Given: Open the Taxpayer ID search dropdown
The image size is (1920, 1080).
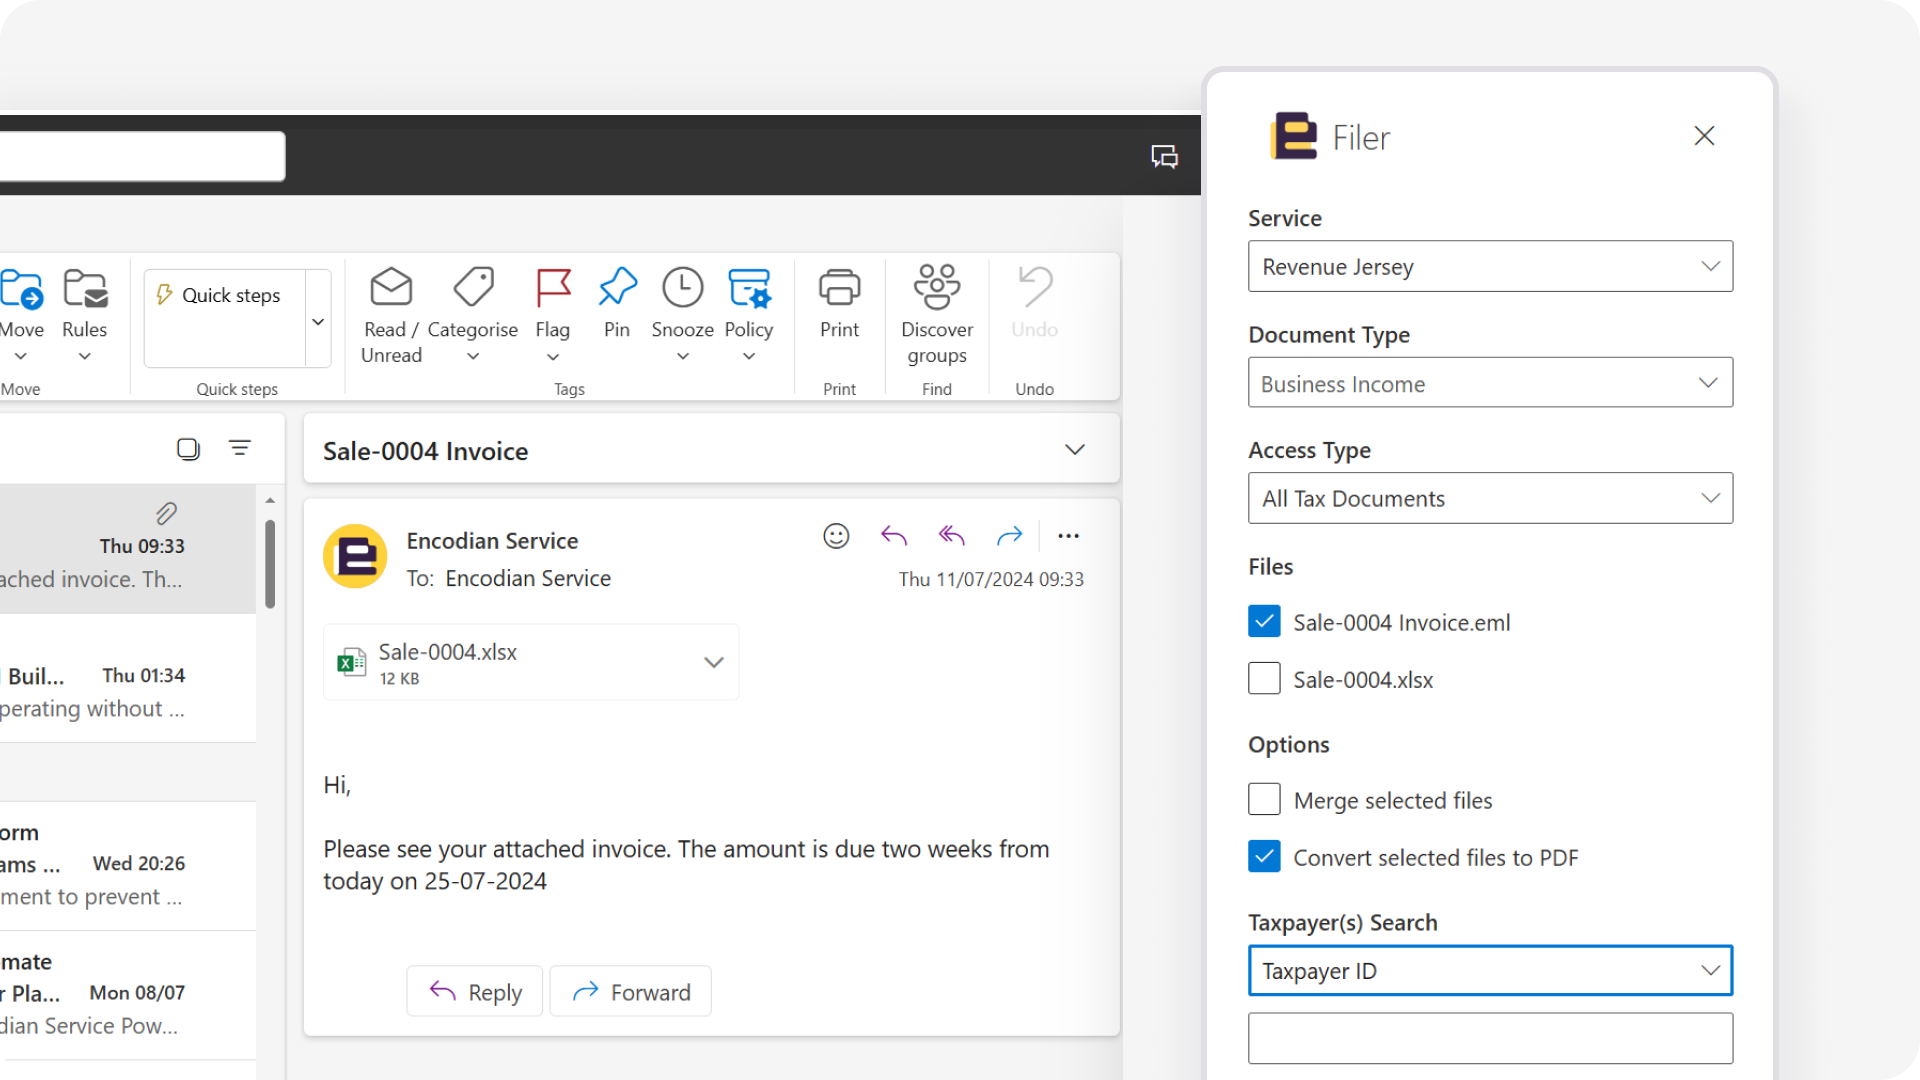Looking at the screenshot, I should pyautogui.click(x=1489, y=971).
